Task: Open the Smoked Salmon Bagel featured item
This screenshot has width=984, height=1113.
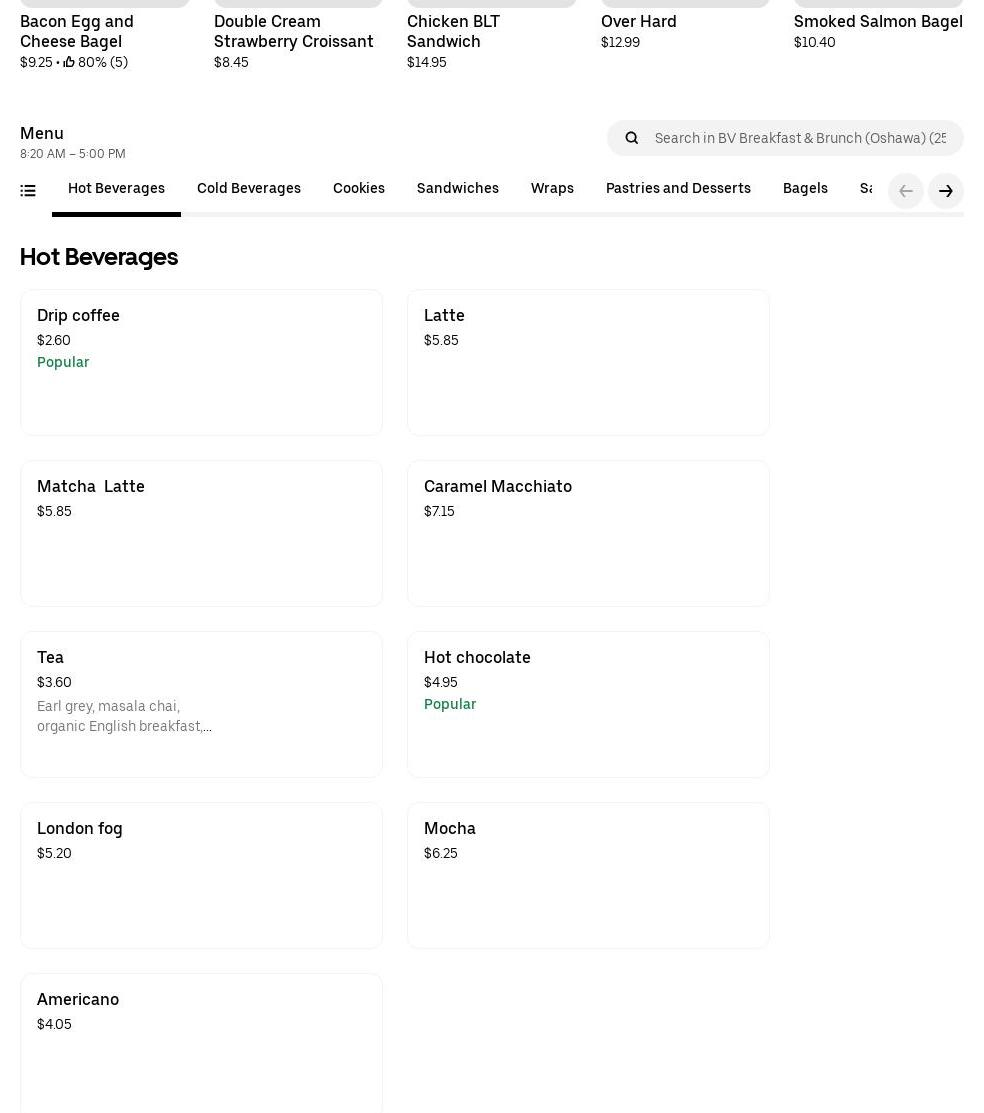Action: [x=877, y=21]
